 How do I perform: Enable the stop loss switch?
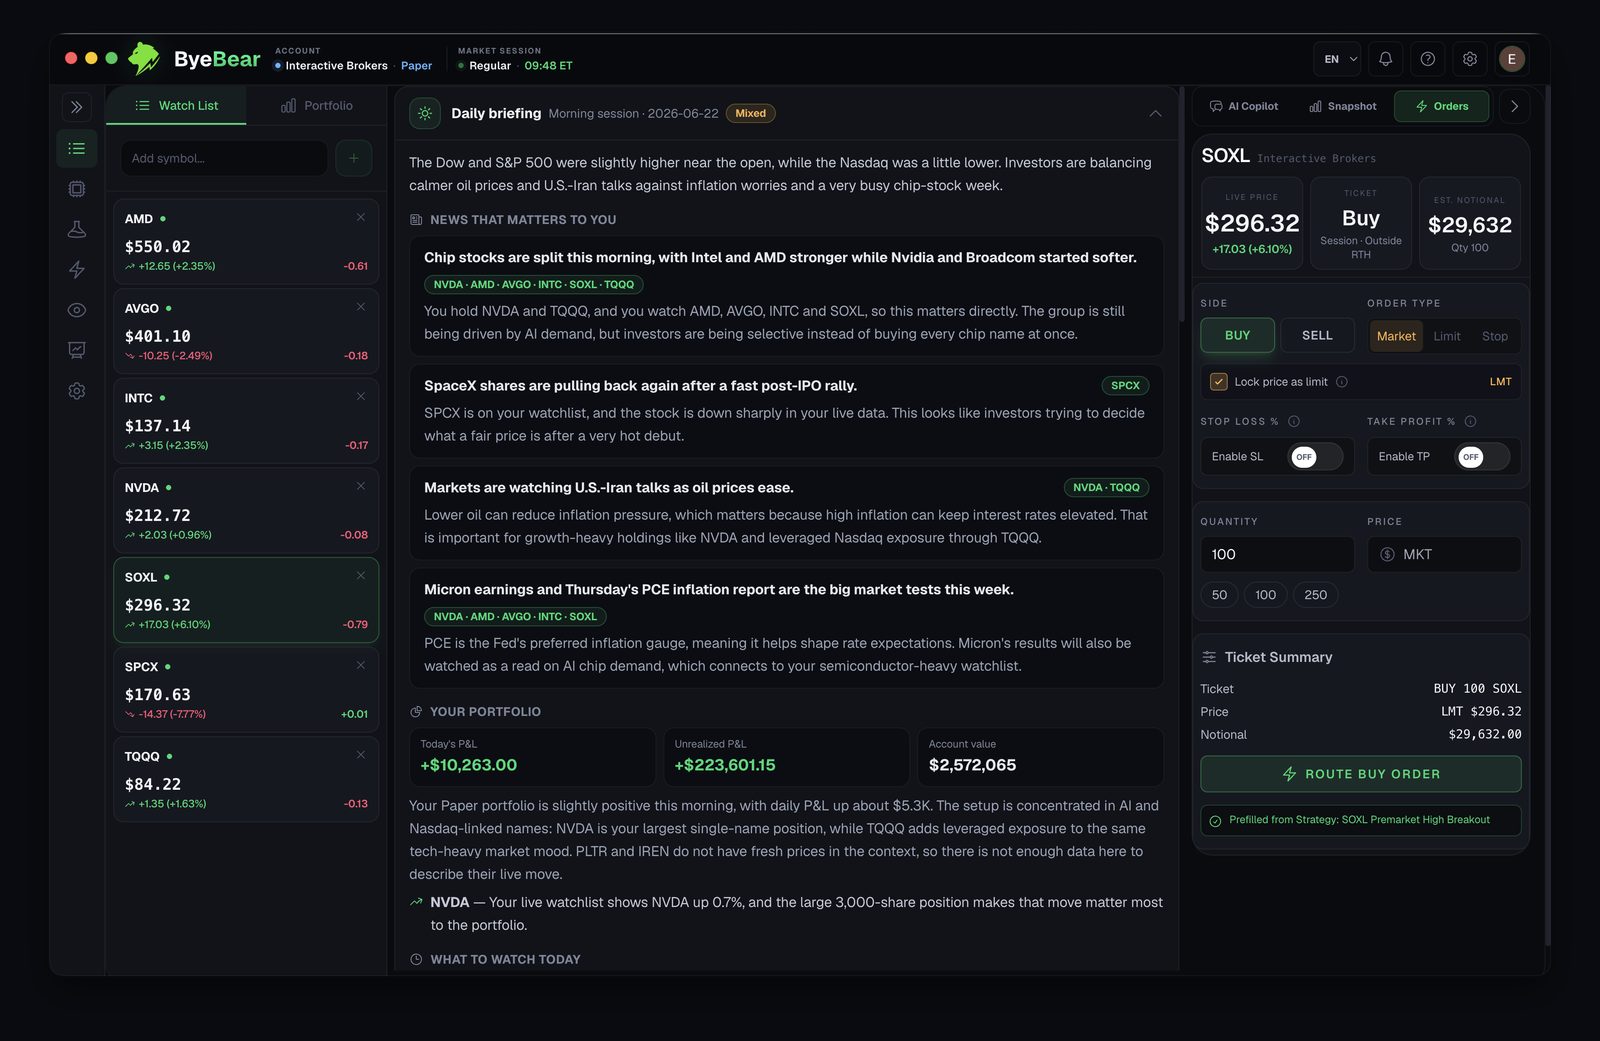pyautogui.click(x=1315, y=457)
